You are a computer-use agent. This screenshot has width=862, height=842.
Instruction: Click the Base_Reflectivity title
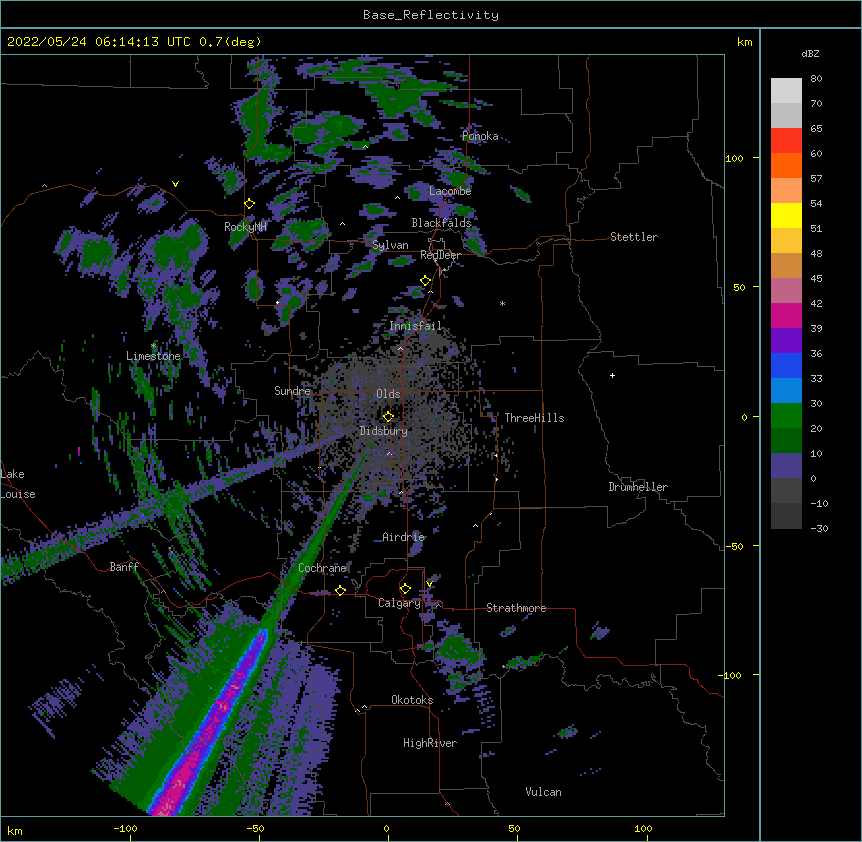point(431,15)
